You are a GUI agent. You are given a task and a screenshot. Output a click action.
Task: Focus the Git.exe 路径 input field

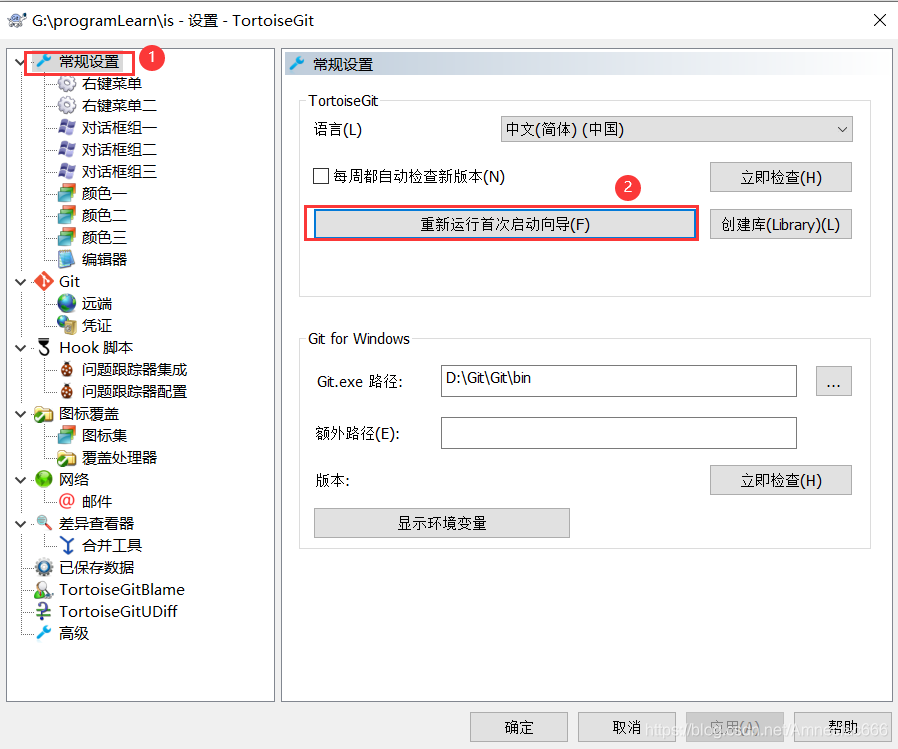click(x=619, y=381)
